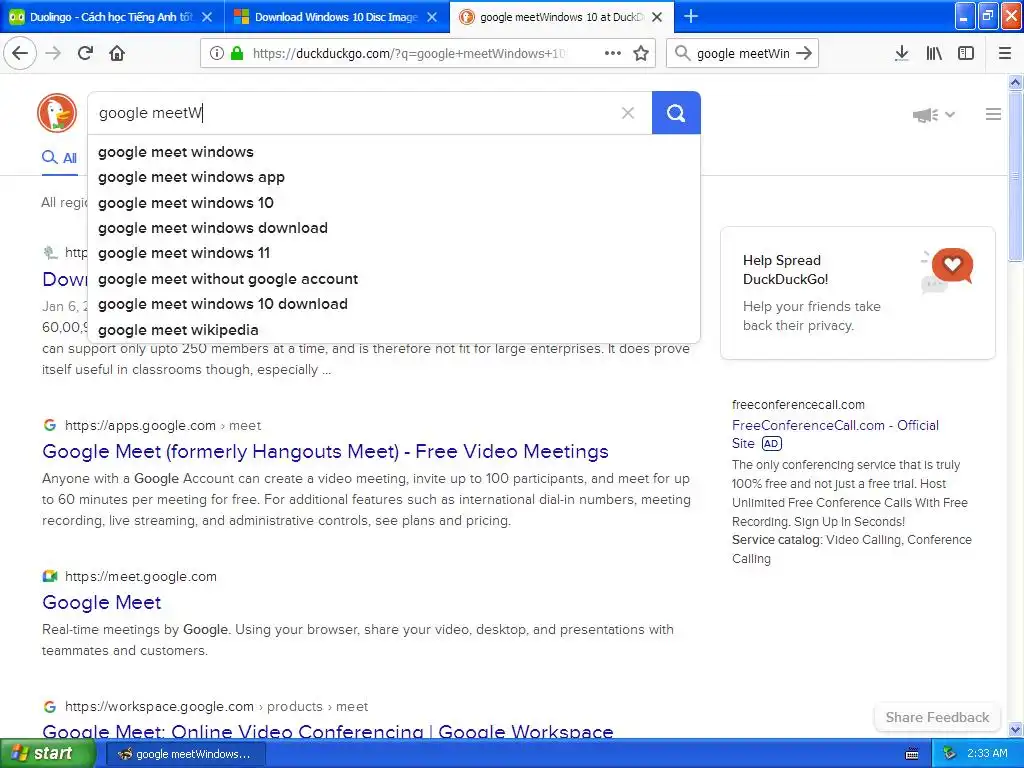The image size is (1024, 768).
Task: Close the Duolingo tab
Action: click(x=207, y=17)
